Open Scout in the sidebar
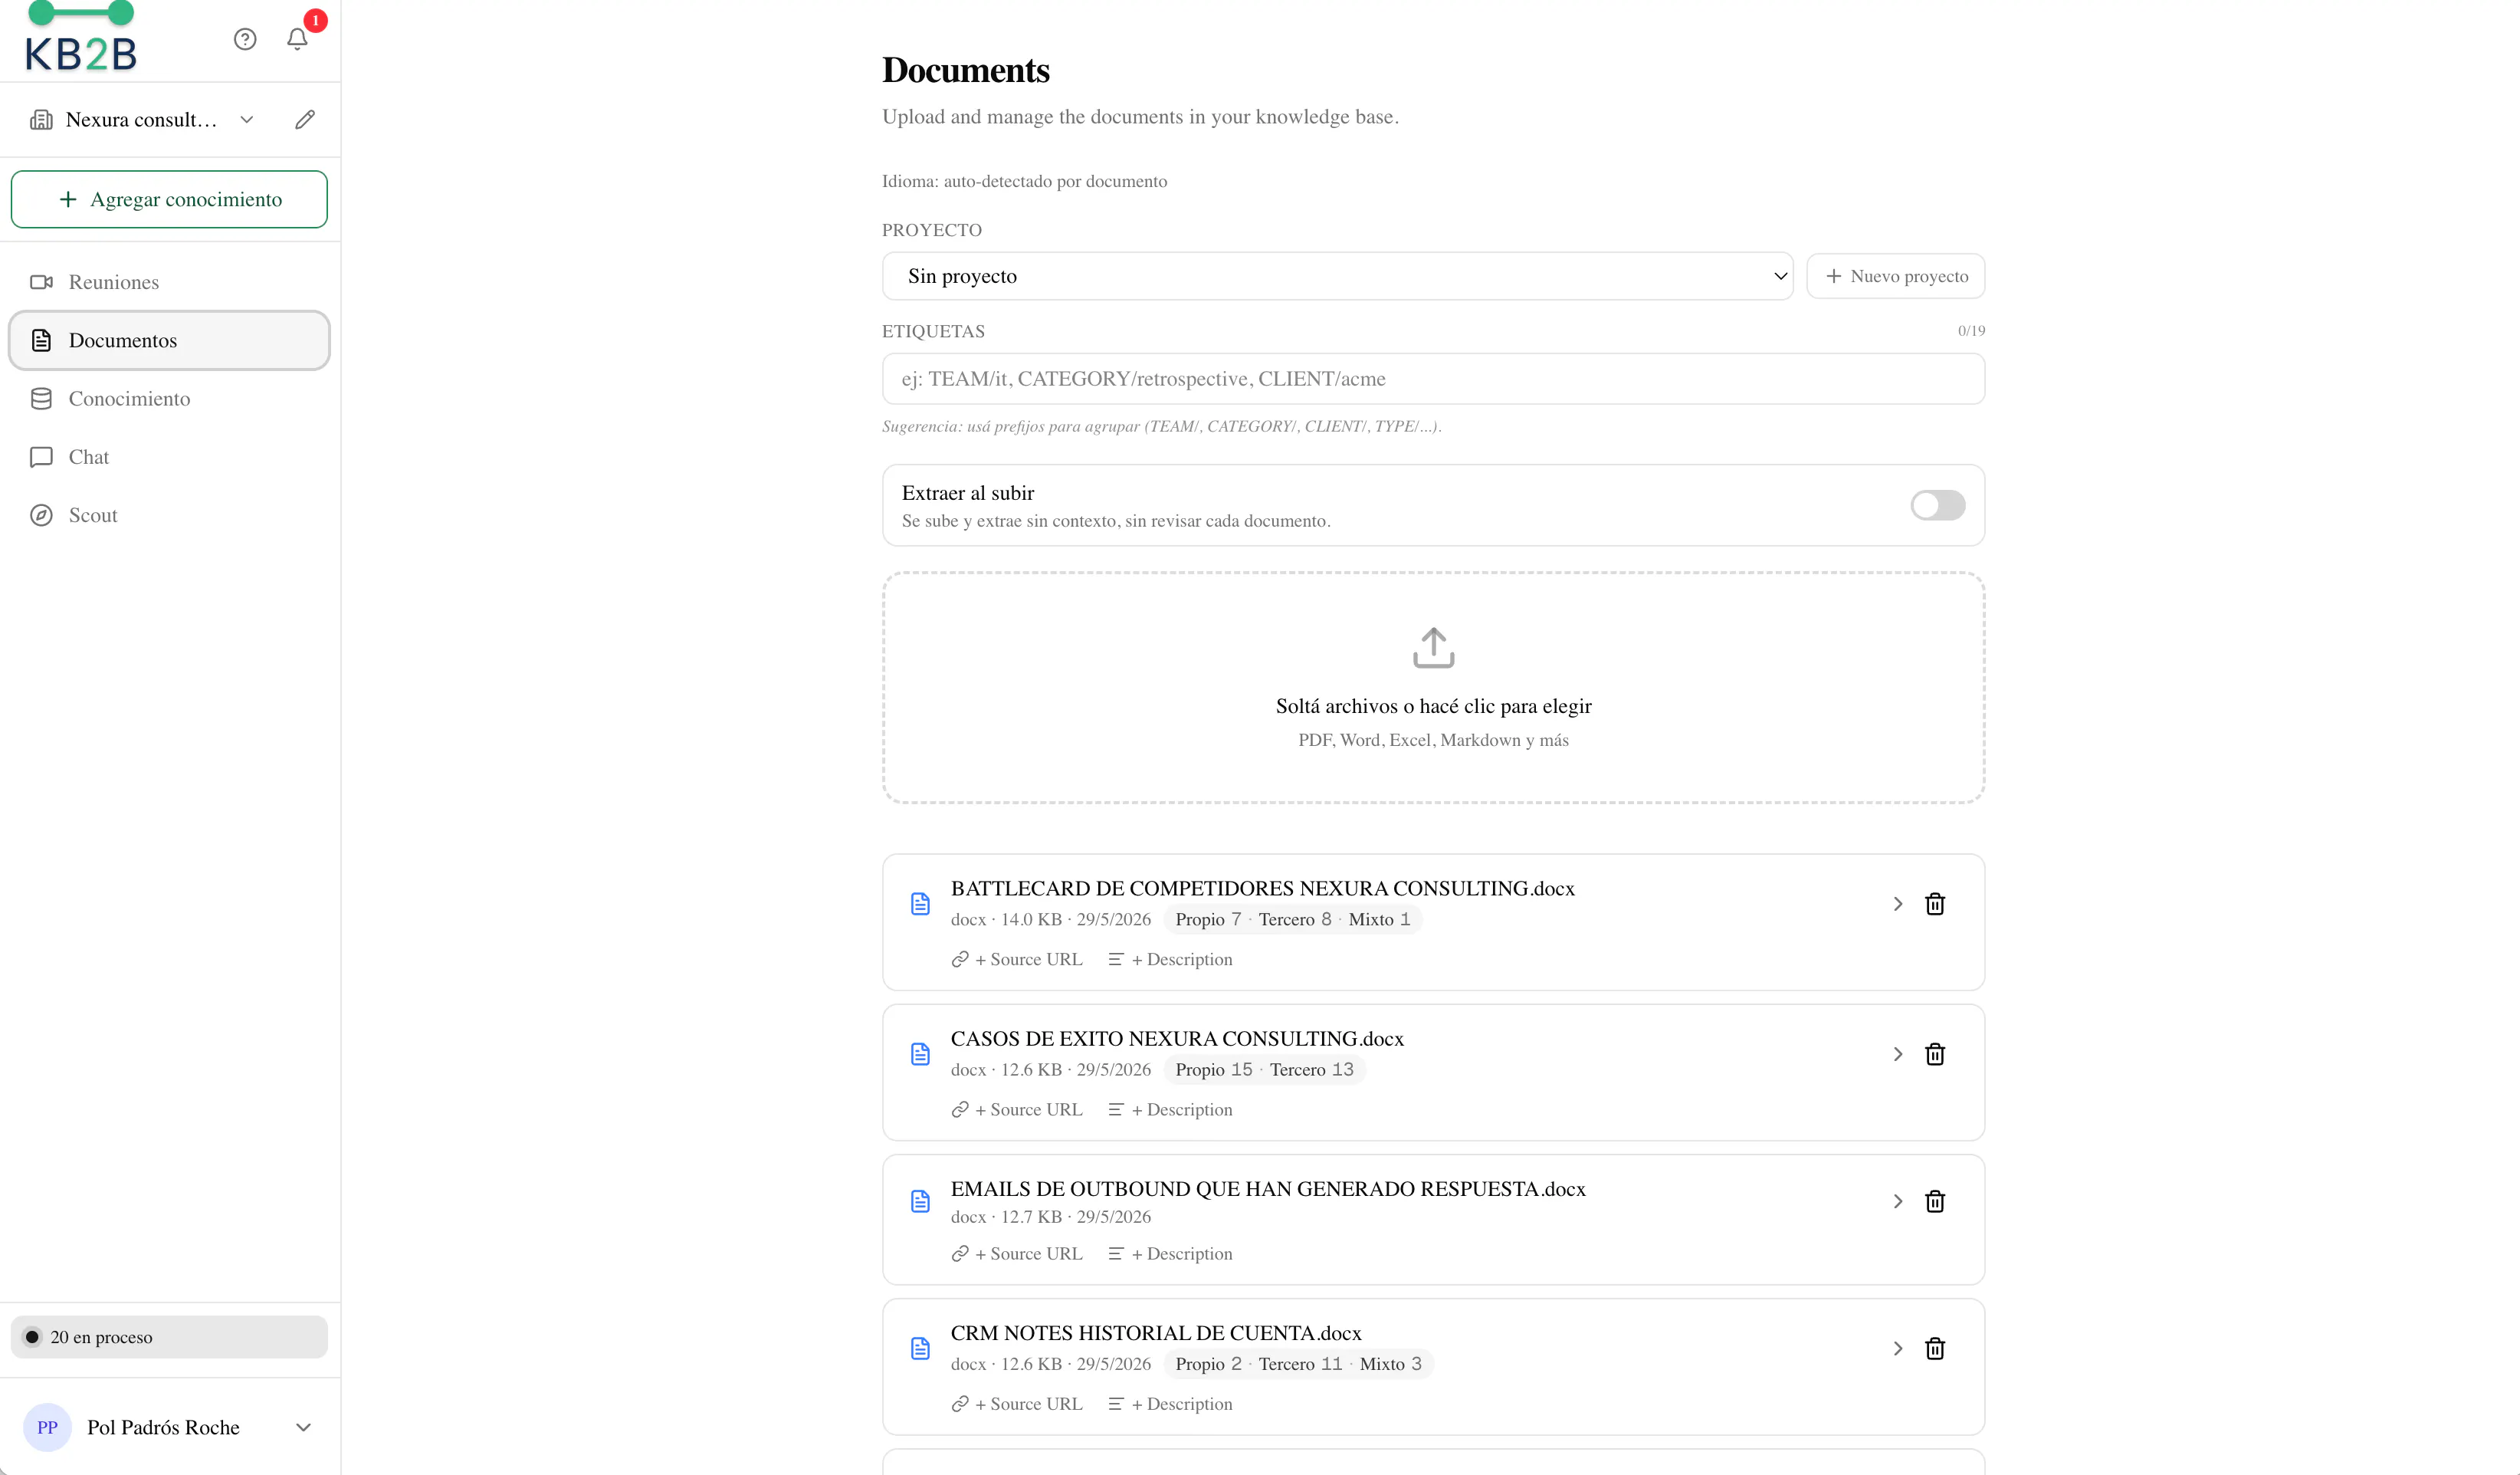 pos(169,515)
